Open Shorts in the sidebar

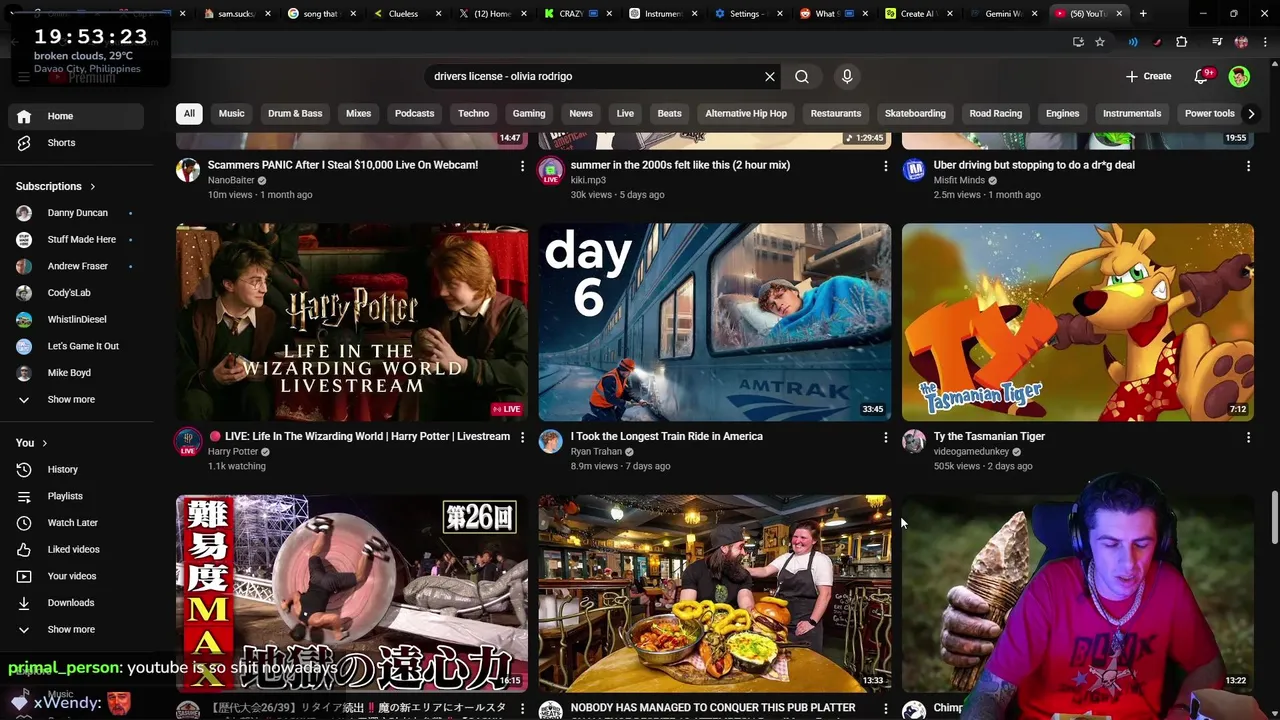pos(76,143)
